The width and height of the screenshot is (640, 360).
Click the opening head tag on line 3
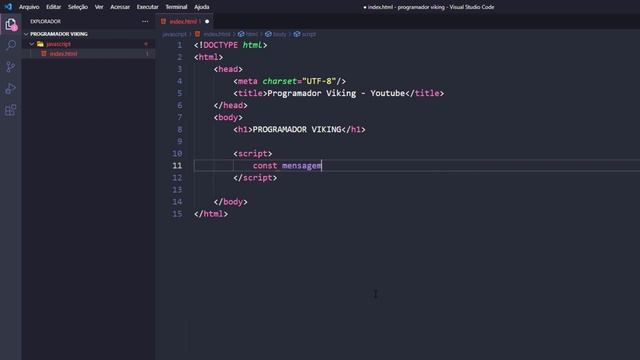[x=228, y=69]
